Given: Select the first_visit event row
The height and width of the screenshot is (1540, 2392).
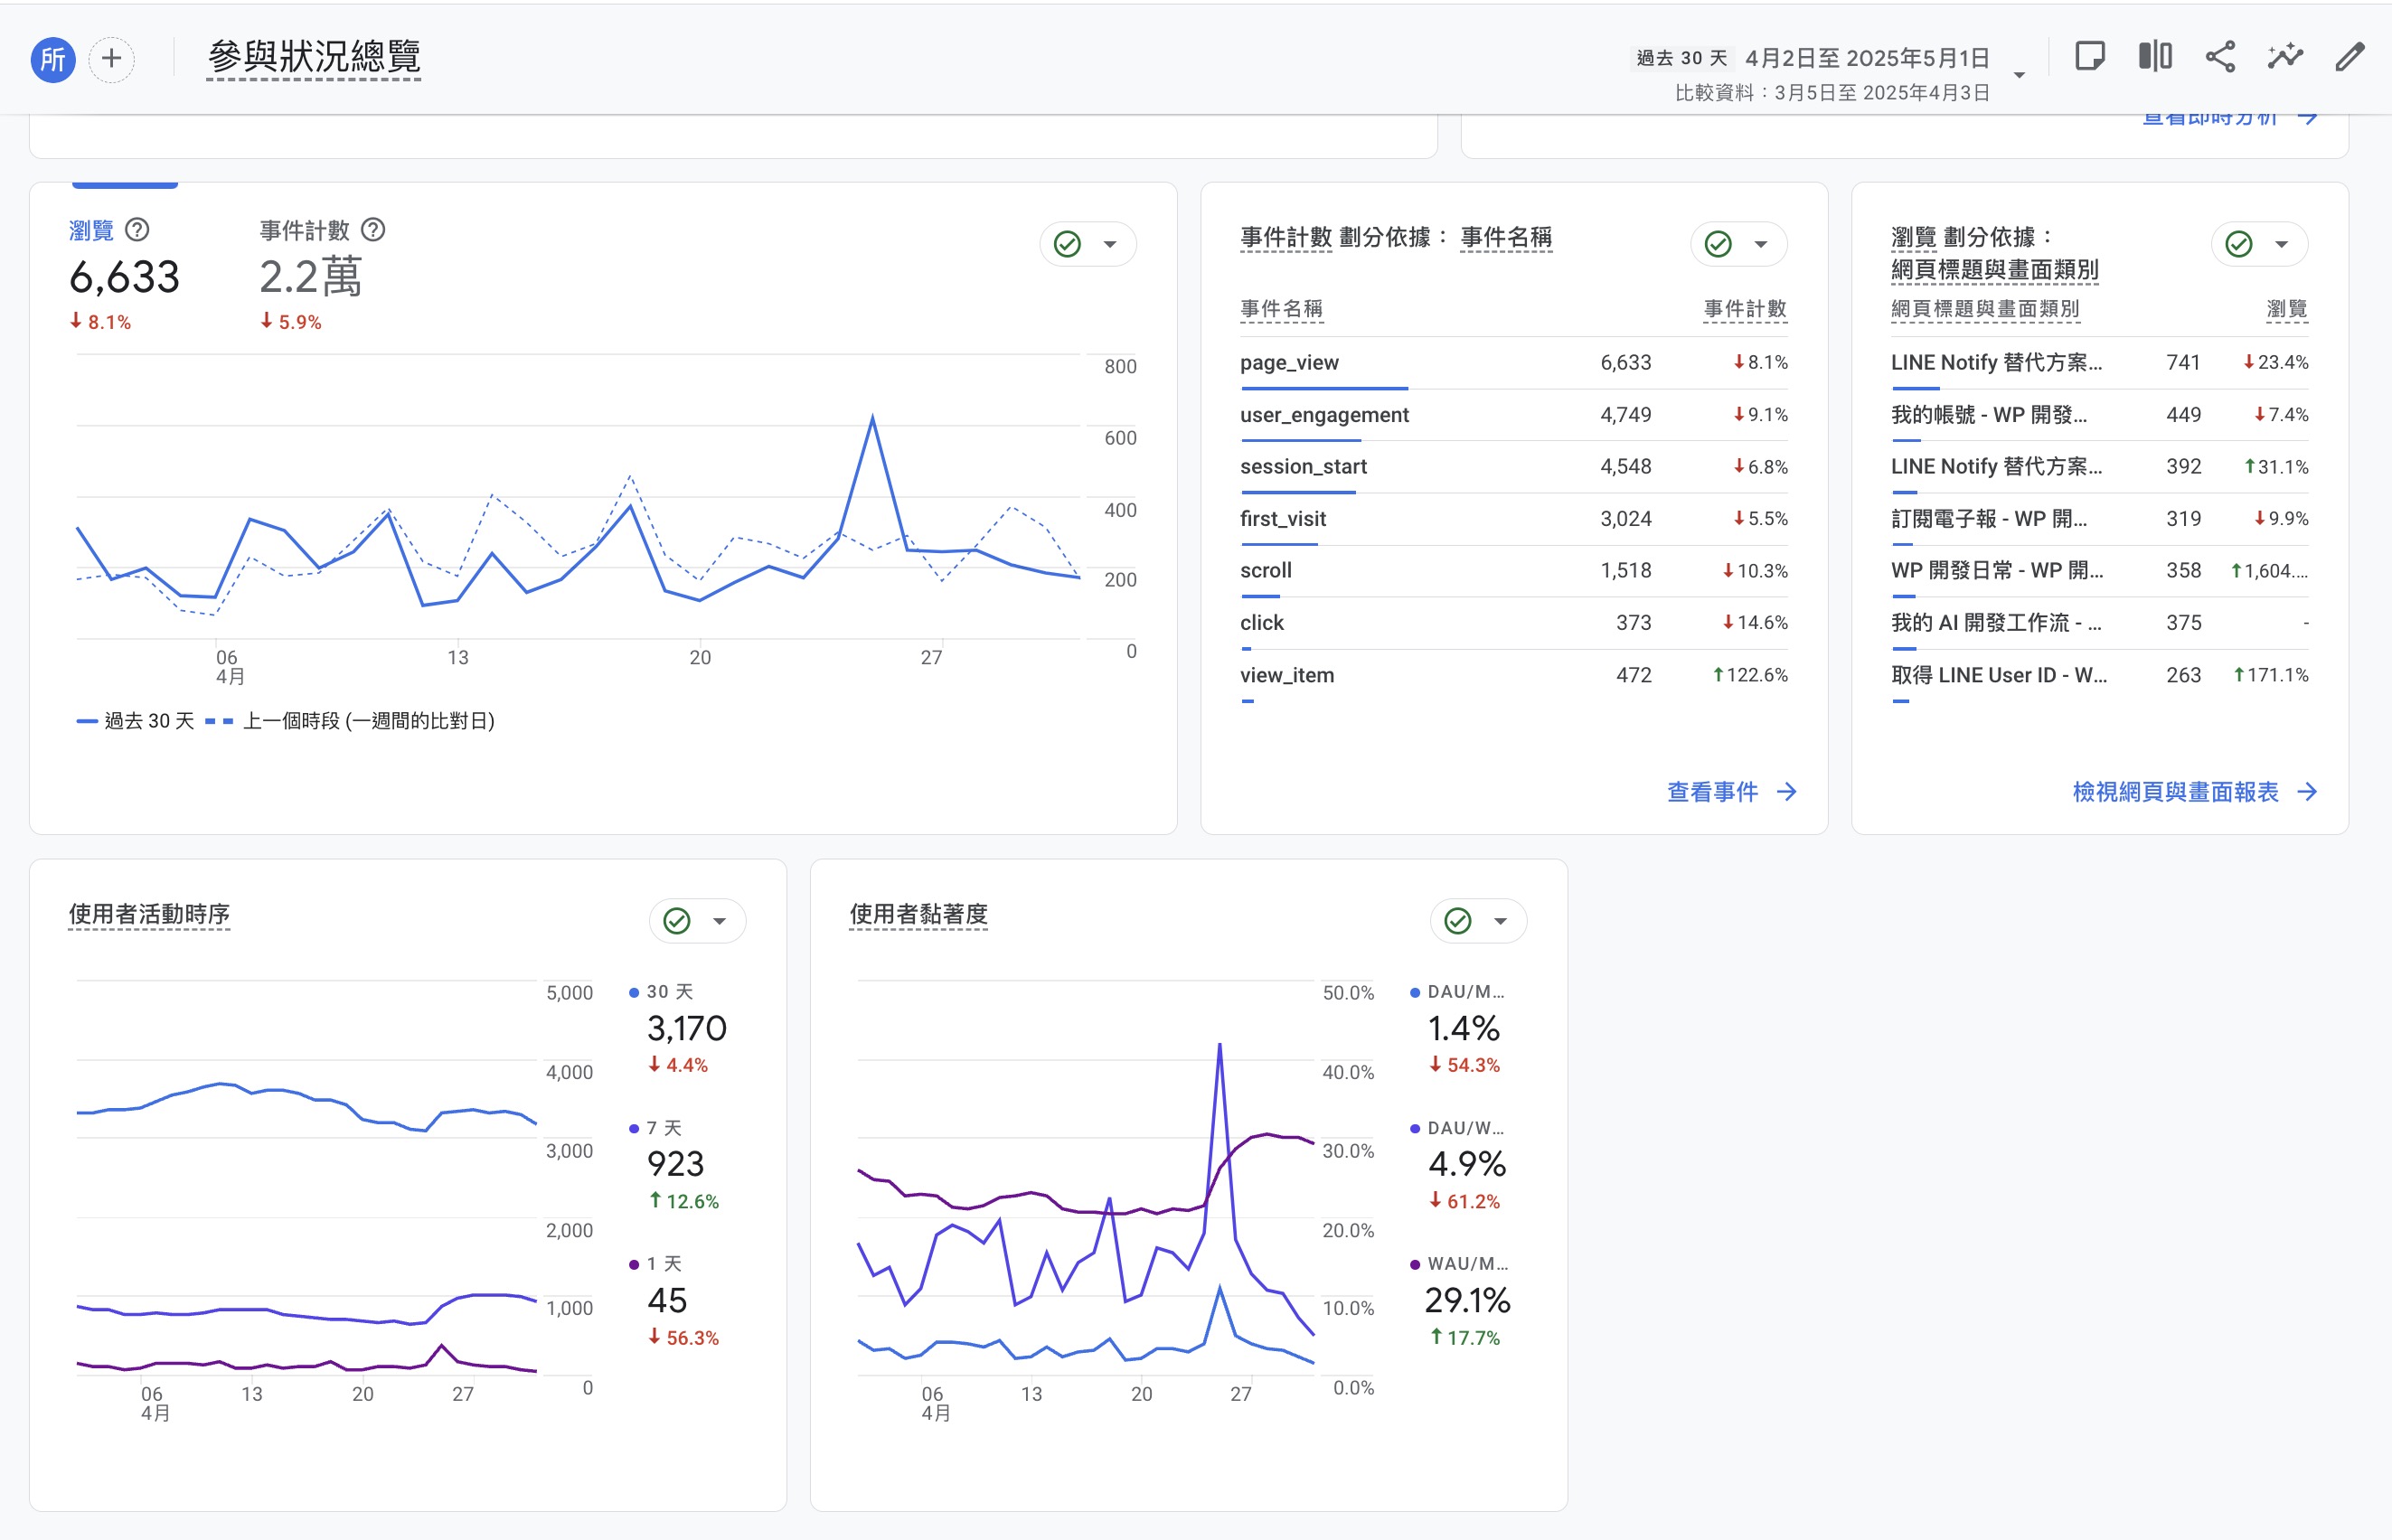Looking at the screenshot, I should coord(1514,519).
